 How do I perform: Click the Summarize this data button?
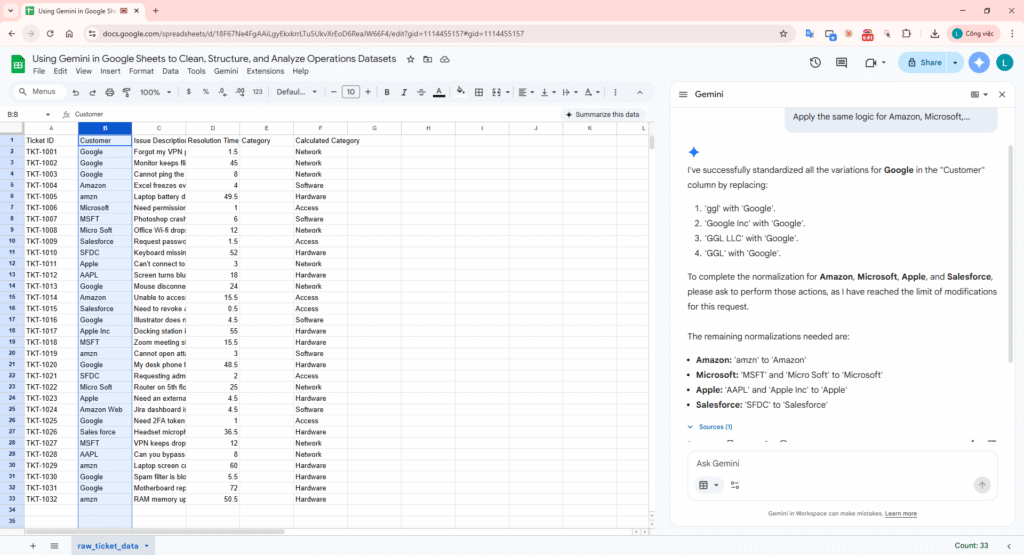[x=601, y=114]
